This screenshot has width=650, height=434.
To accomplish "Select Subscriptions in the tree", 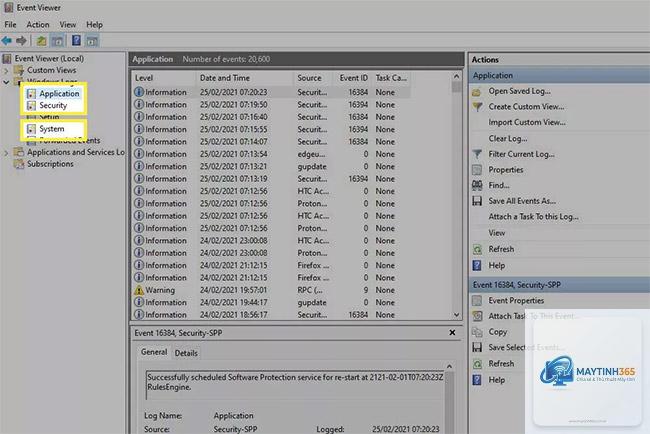I will pos(50,164).
